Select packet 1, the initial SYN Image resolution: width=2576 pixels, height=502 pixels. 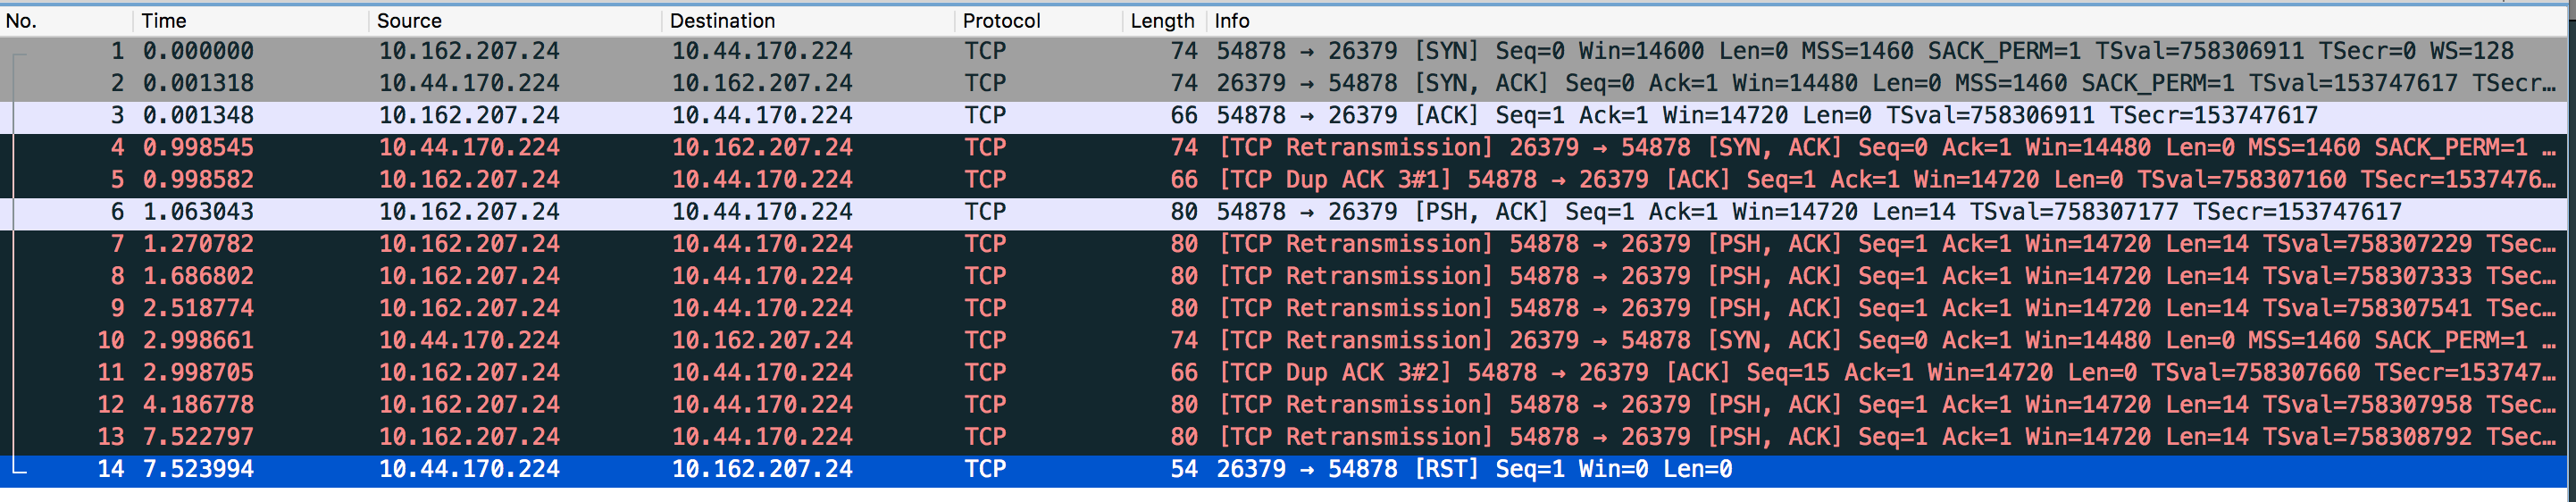pyautogui.click(x=1288, y=51)
